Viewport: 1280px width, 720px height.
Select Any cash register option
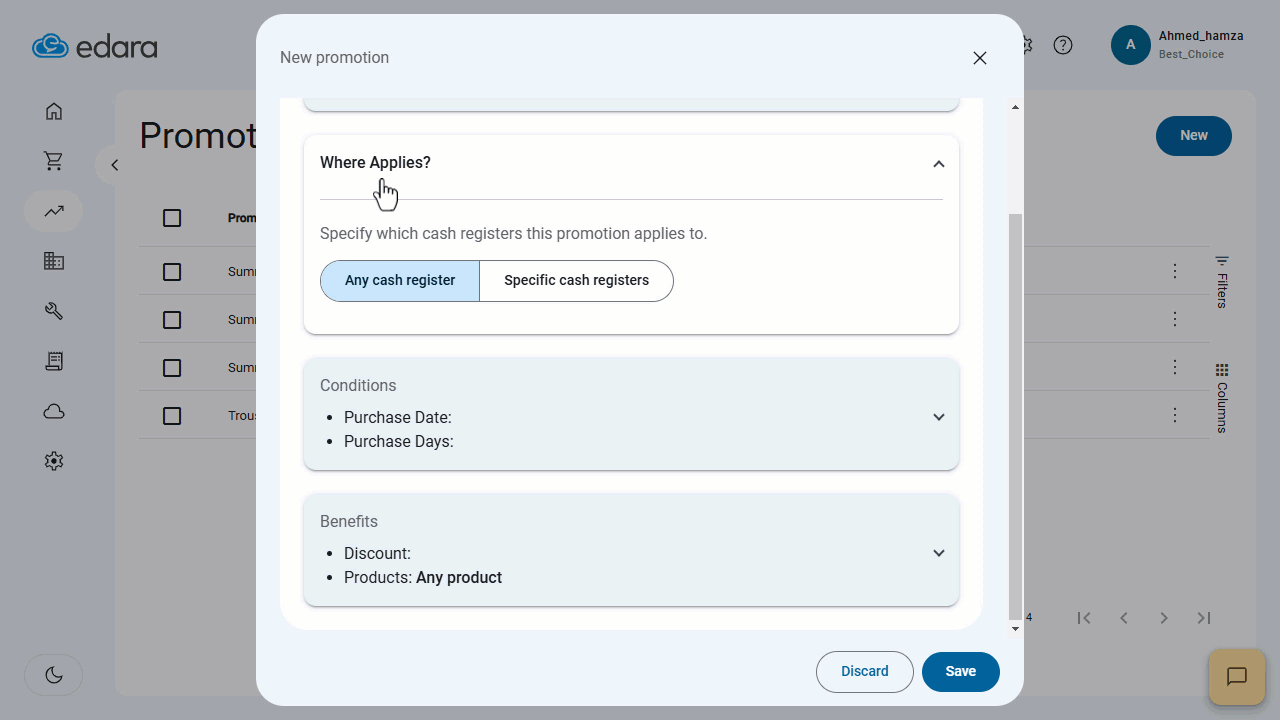pyautogui.click(x=400, y=281)
